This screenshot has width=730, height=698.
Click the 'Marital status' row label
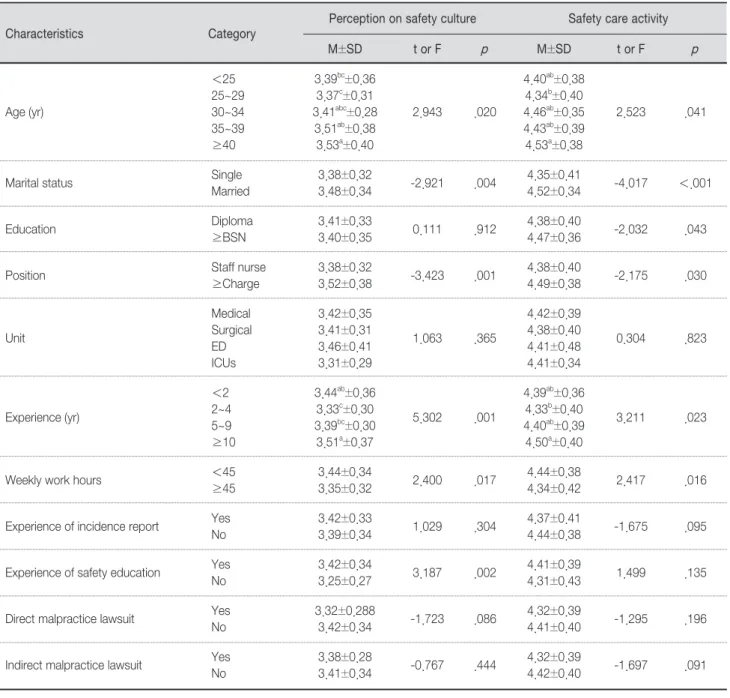pos(39,183)
